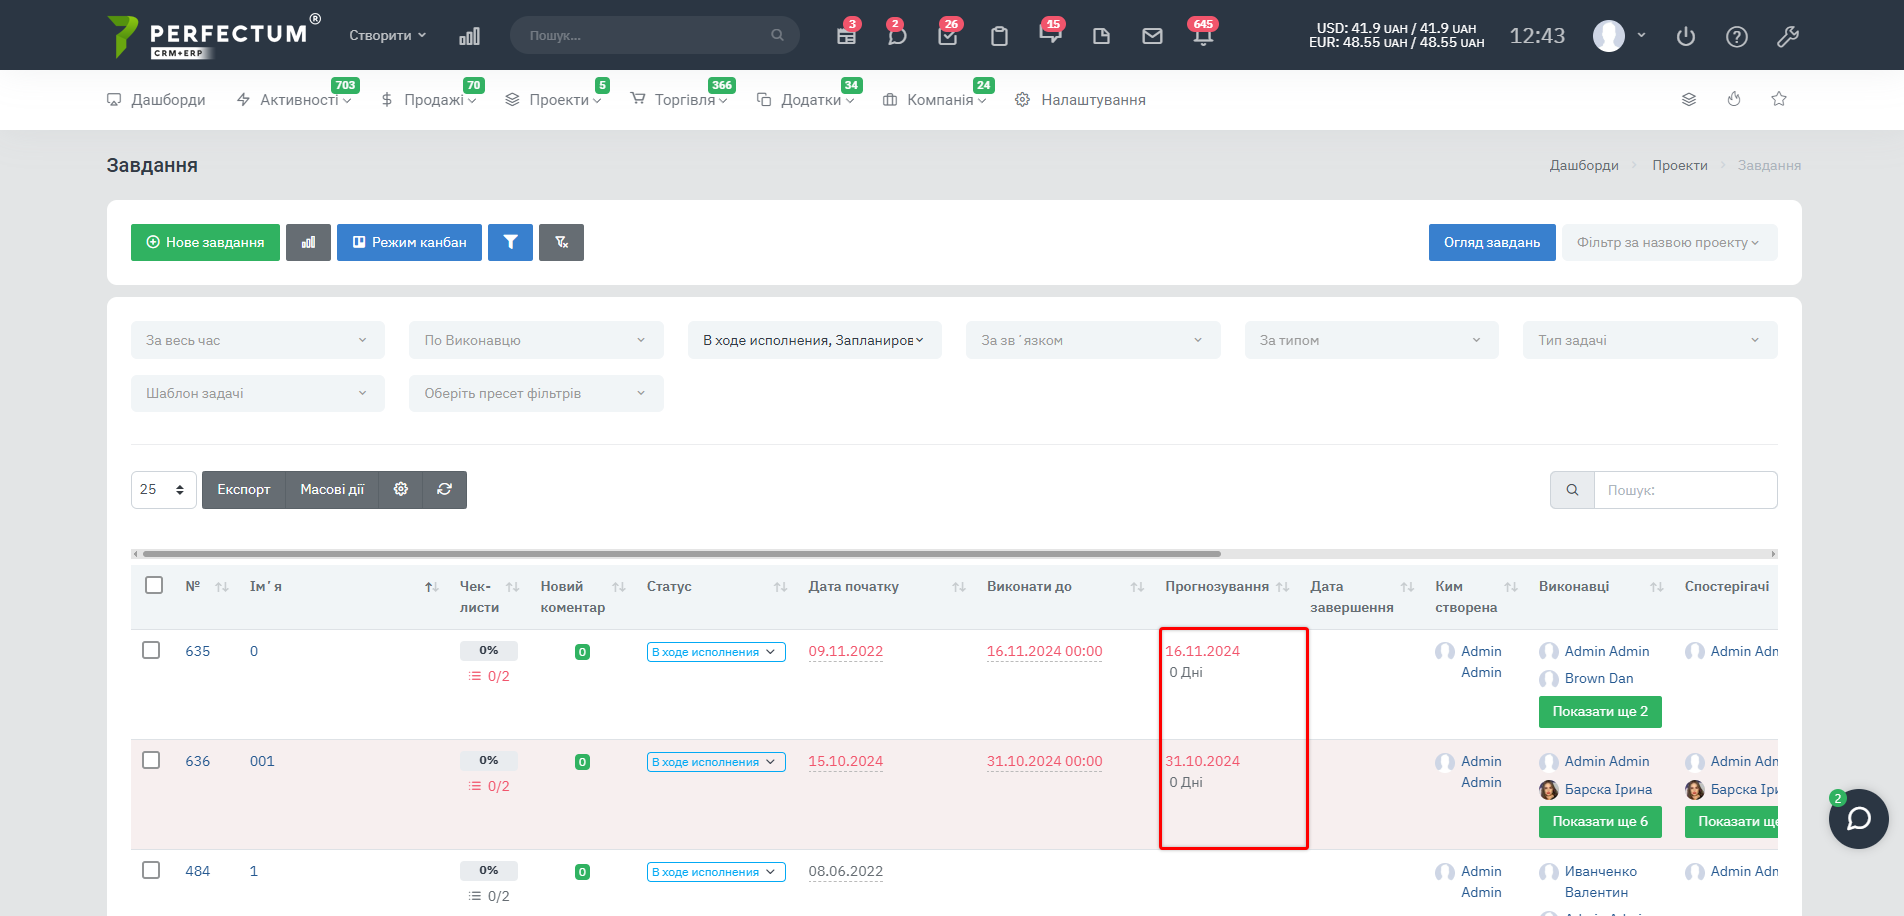Click the horizontal table scrollbar
This screenshot has height=916, width=1904.
click(x=680, y=553)
